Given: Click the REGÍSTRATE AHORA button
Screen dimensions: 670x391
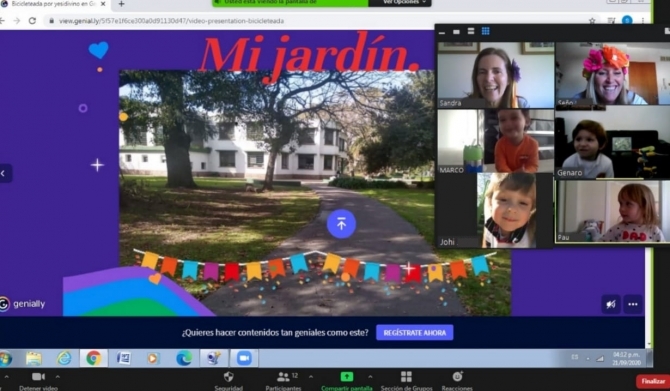Looking at the screenshot, I should tap(414, 332).
